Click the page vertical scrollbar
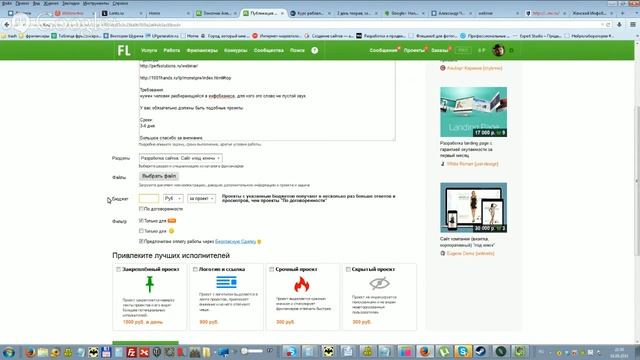This screenshot has width=640, height=360. click(637, 180)
